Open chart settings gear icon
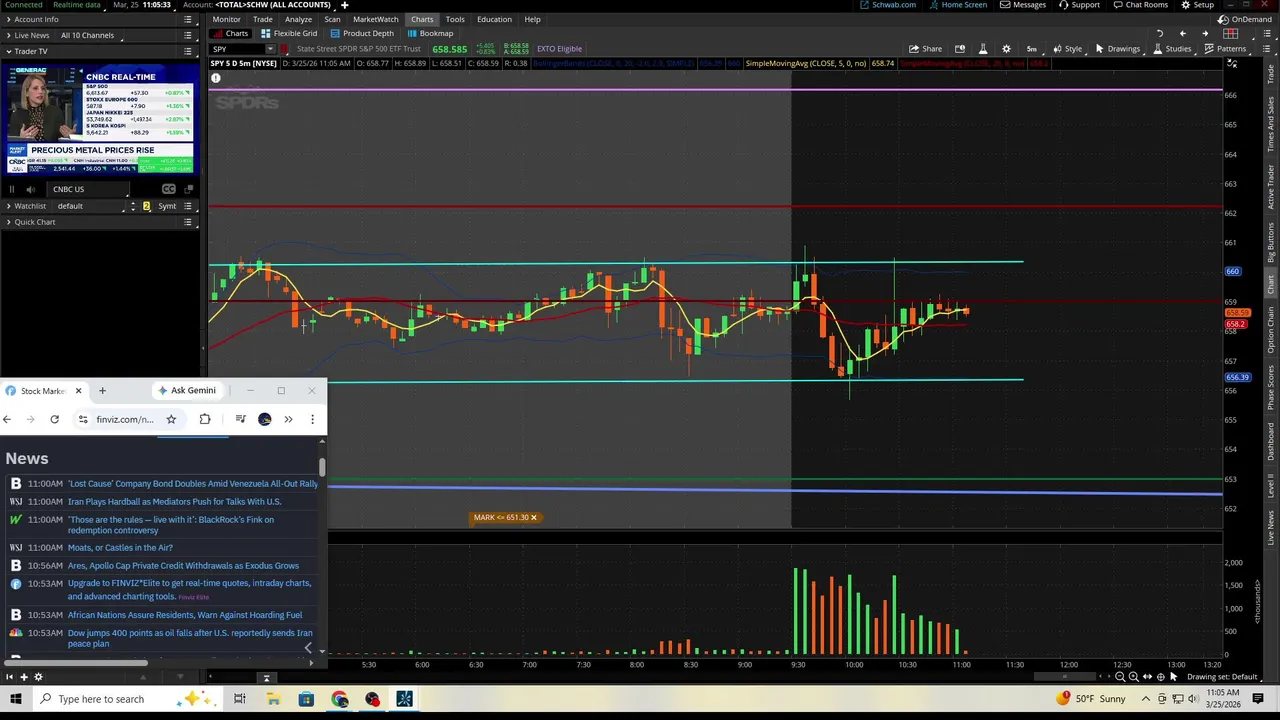The width and height of the screenshot is (1280, 720). click(x=1006, y=49)
